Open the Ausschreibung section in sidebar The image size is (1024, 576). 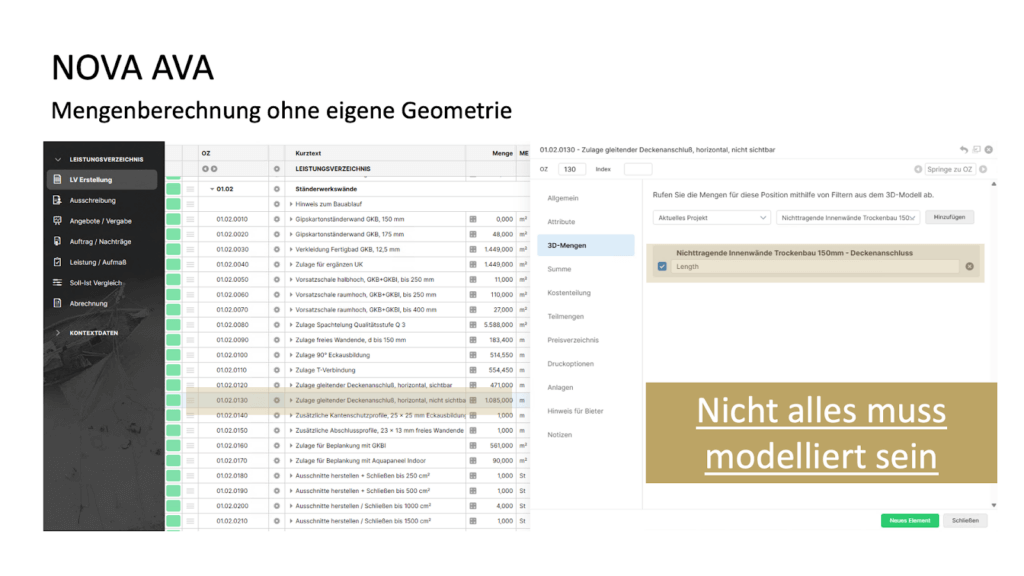point(92,200)
